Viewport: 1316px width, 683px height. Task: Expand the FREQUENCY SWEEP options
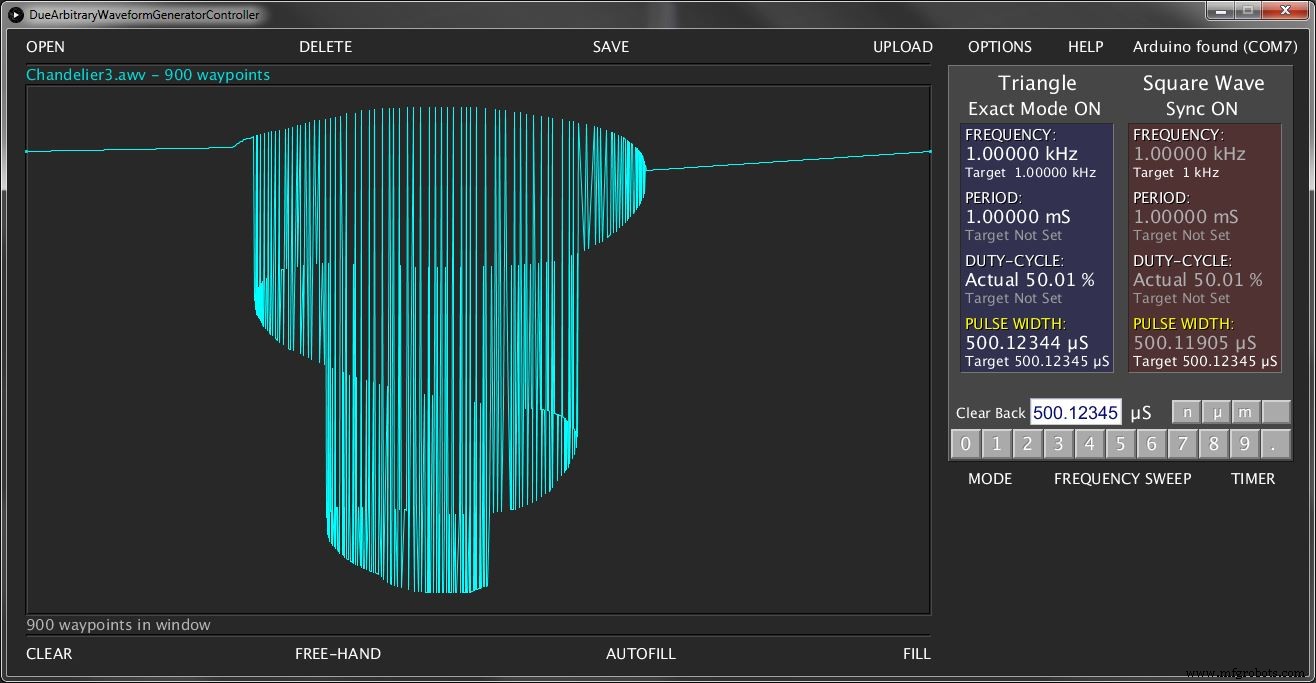pyautogui.click(x=1122, y=479)
